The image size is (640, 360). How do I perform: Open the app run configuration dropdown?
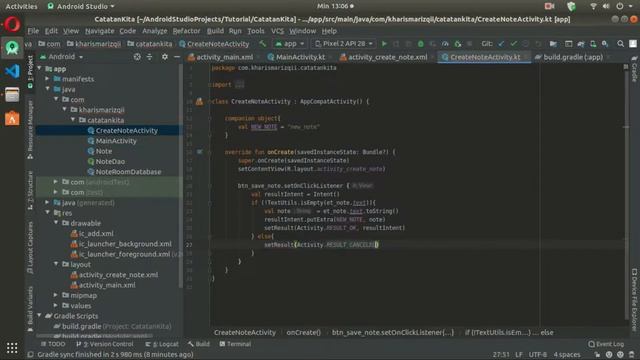coord(290,44)
